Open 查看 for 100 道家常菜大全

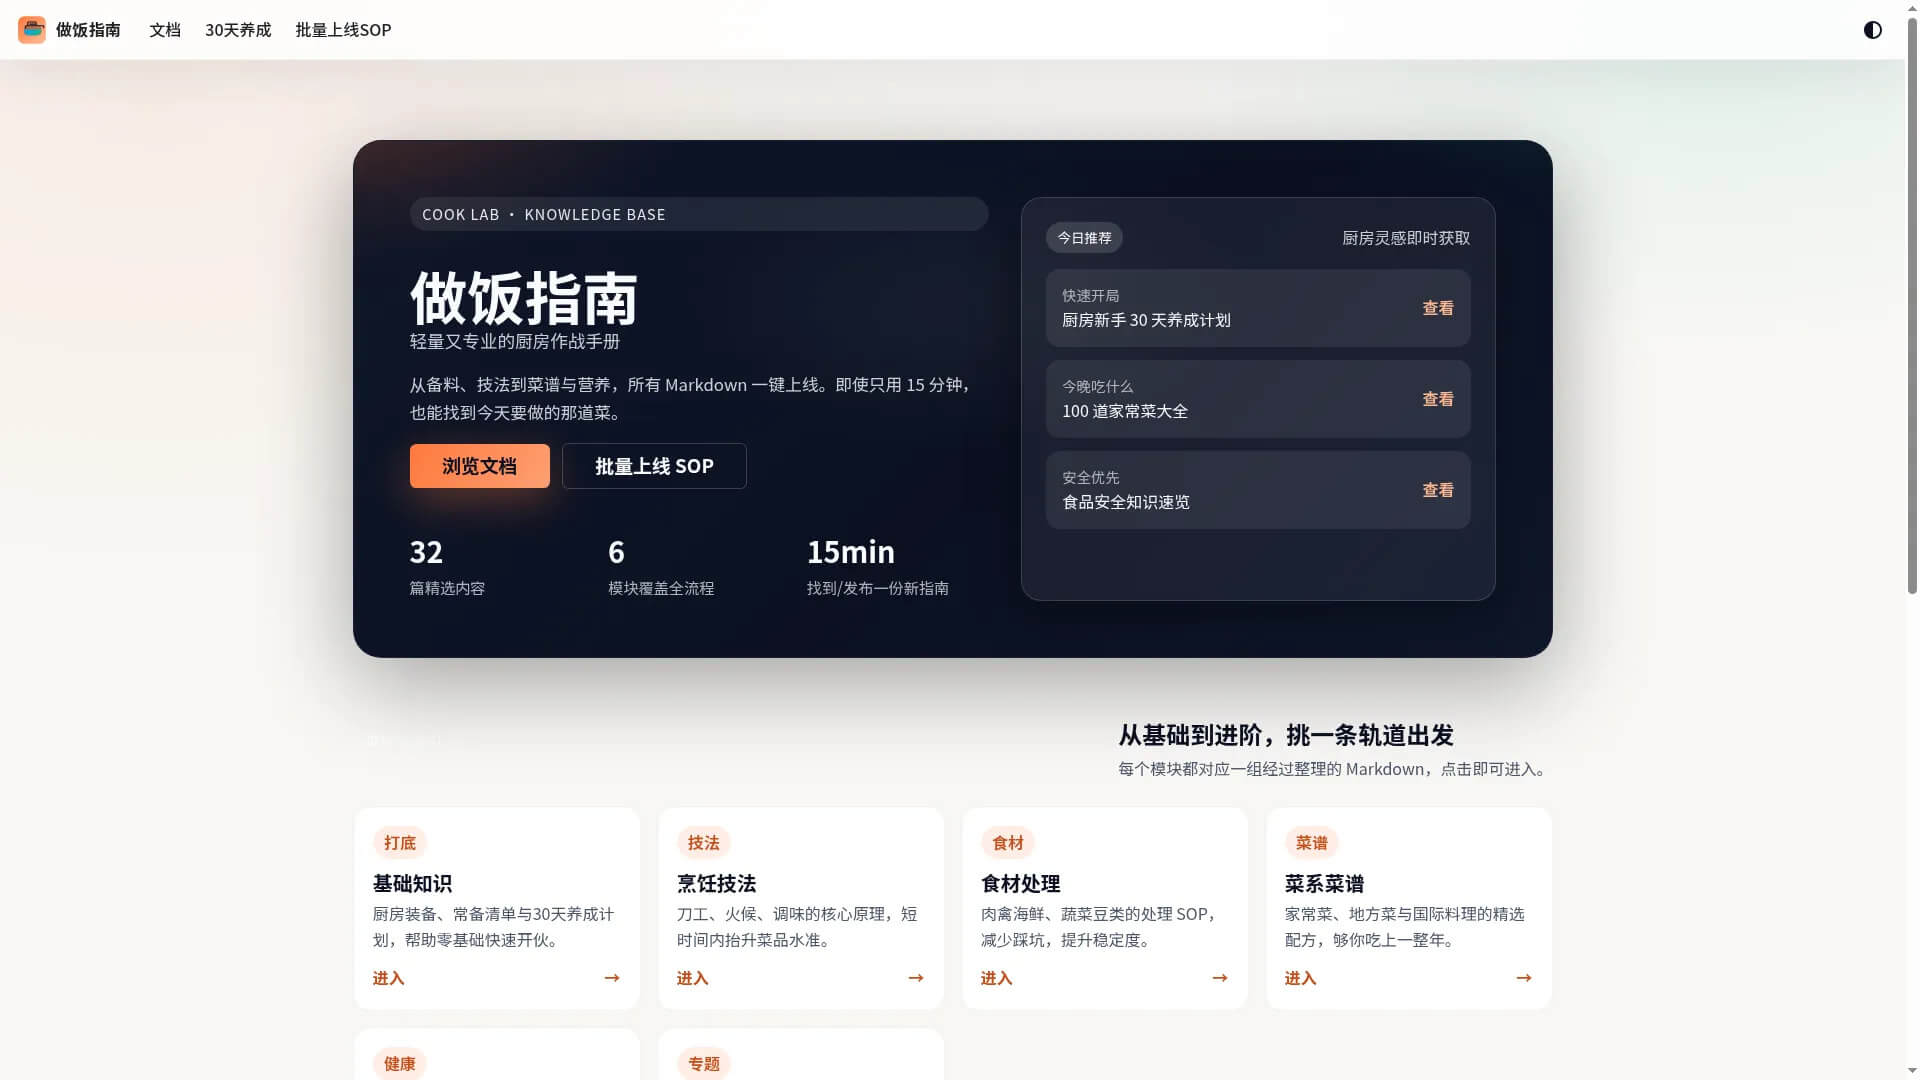click(x=1437, y=399)
